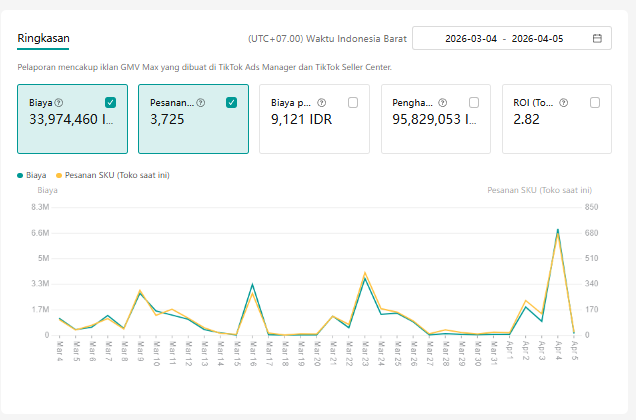Click the right axis title Pesanan SKU
Viewport: 636px width, 420px height.
pos(539,190)
